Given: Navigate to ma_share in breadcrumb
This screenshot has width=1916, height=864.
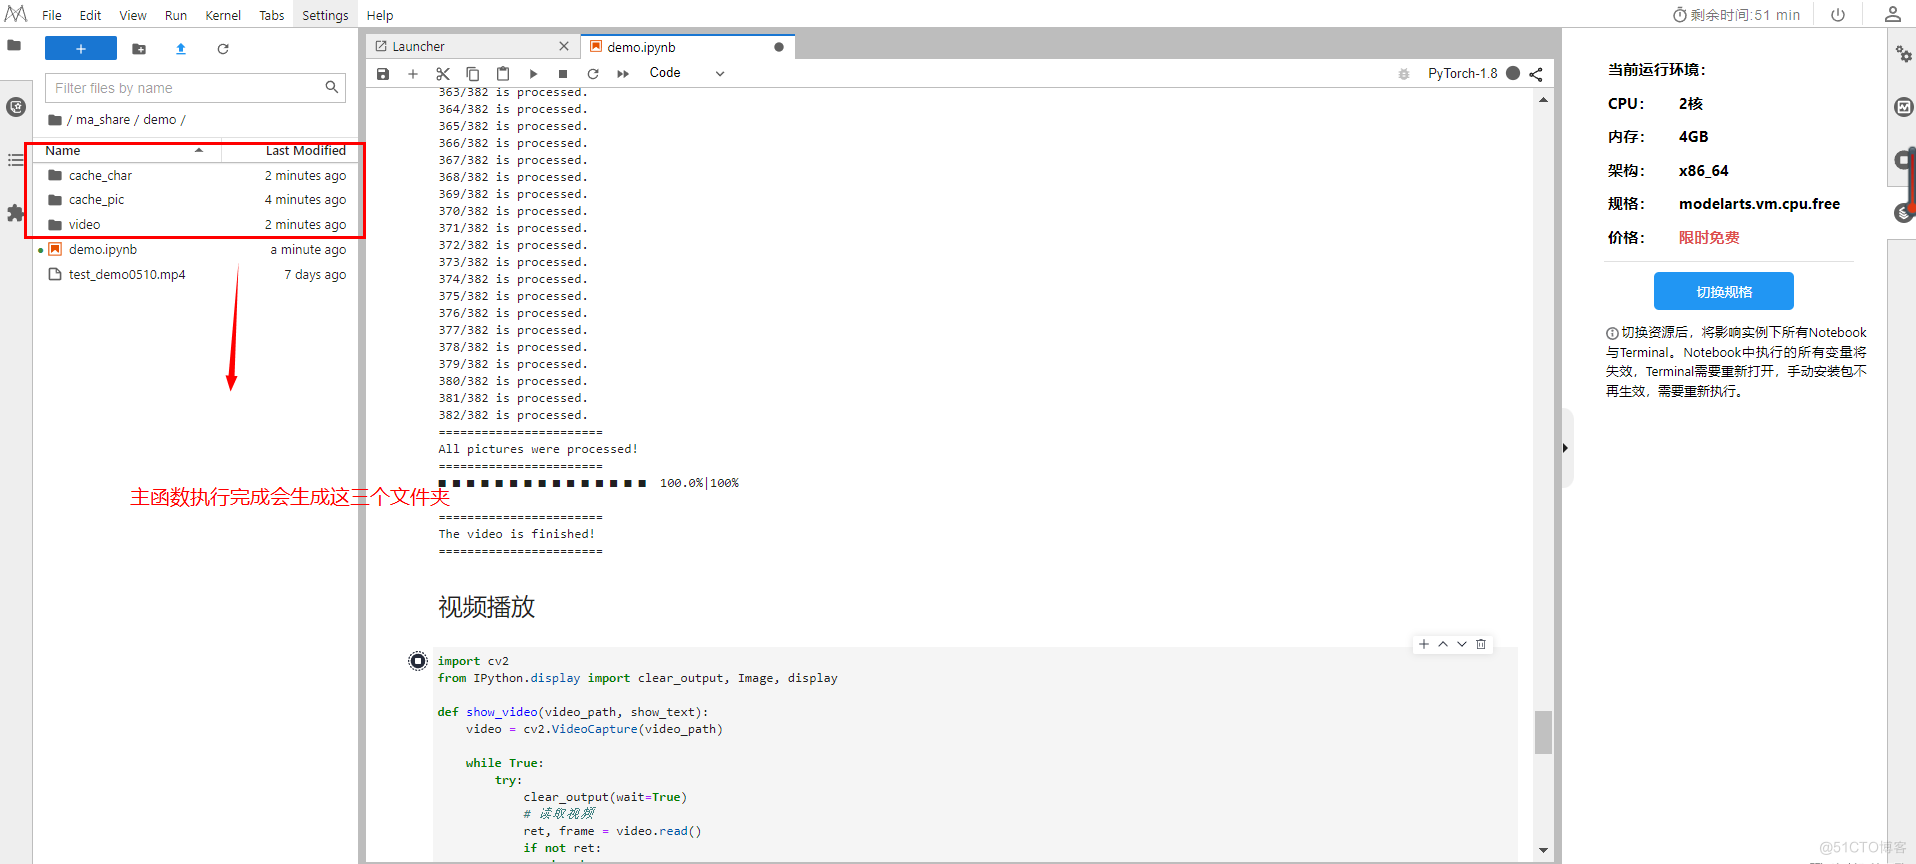Looking at the screenshot, I should pyautogui.click(x=103, y=119).
